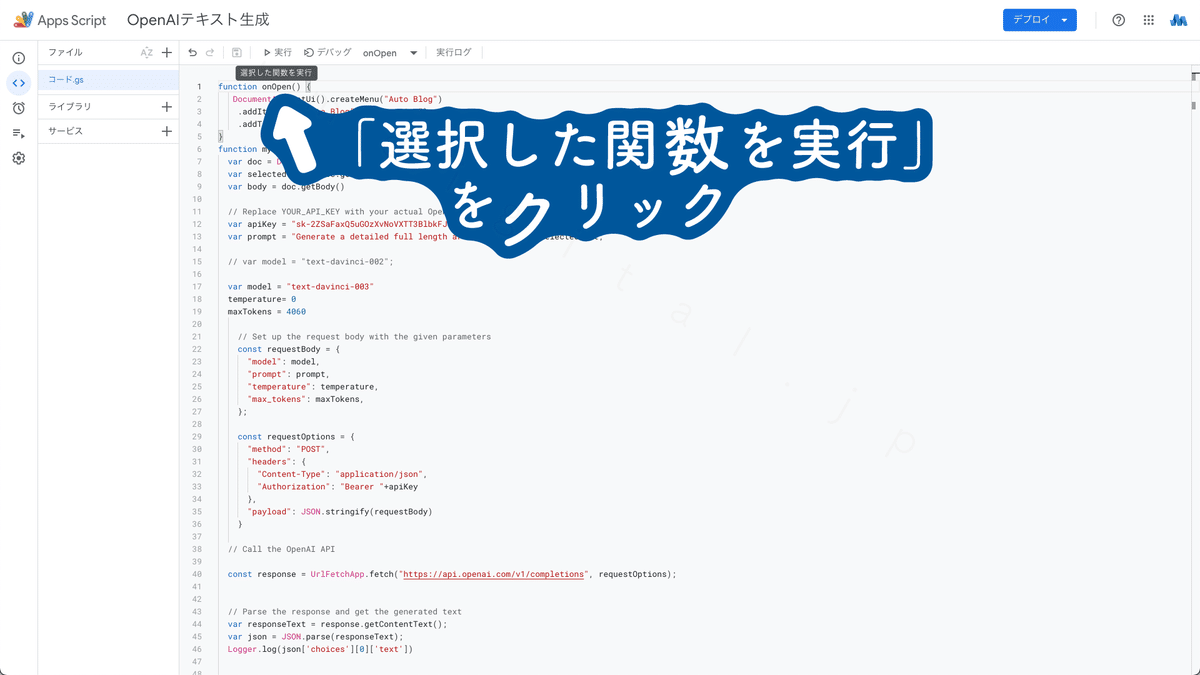Add a library with the plus icon

167,106
